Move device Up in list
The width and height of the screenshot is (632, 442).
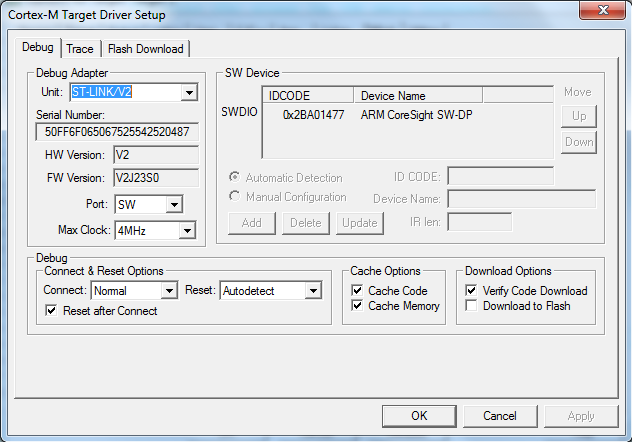click(x=579, y=116)
